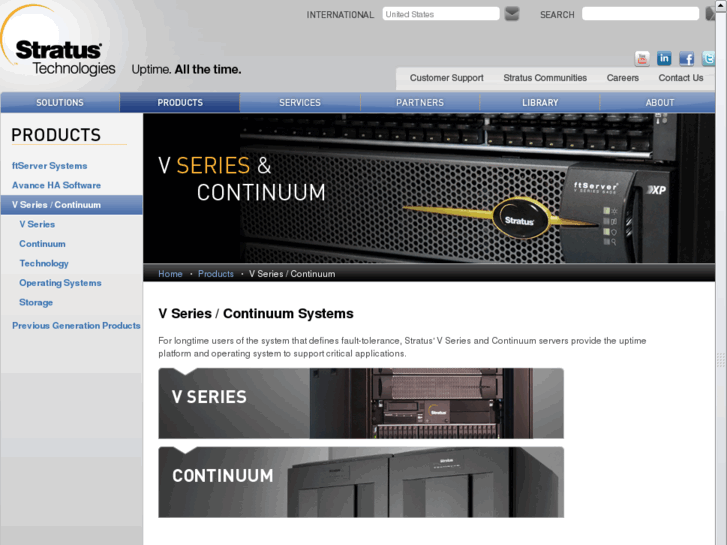The height and width of the screenshot is (545, 727).
Task: Open the Twitter social icon
Action: (x=708, y=58)
